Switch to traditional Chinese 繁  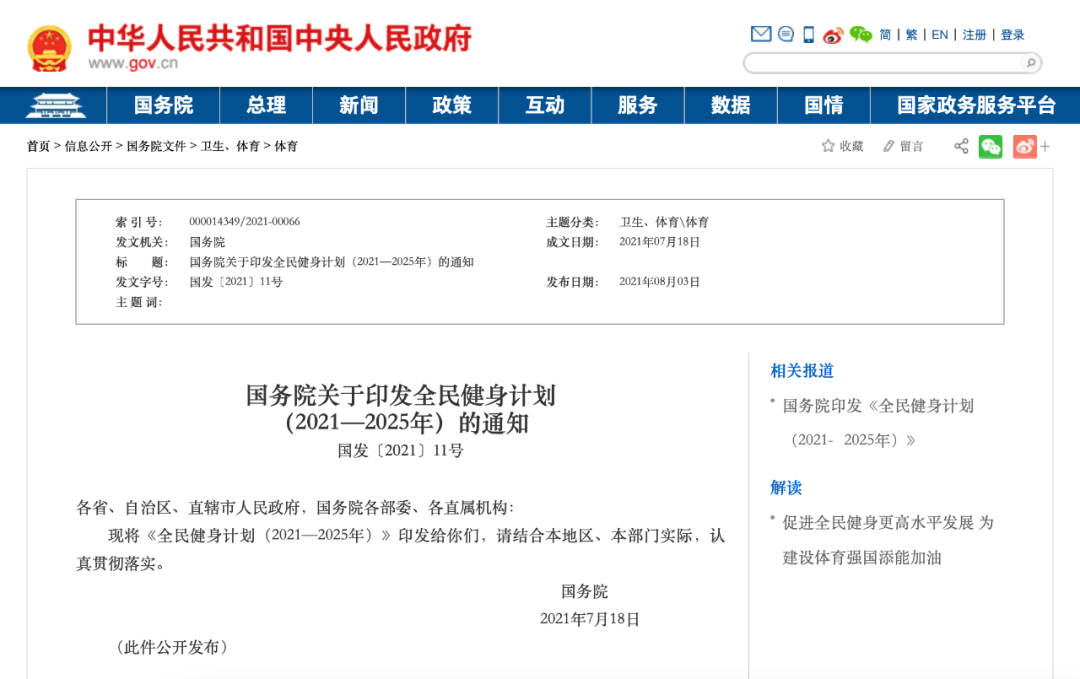click(x=911, y=35)
